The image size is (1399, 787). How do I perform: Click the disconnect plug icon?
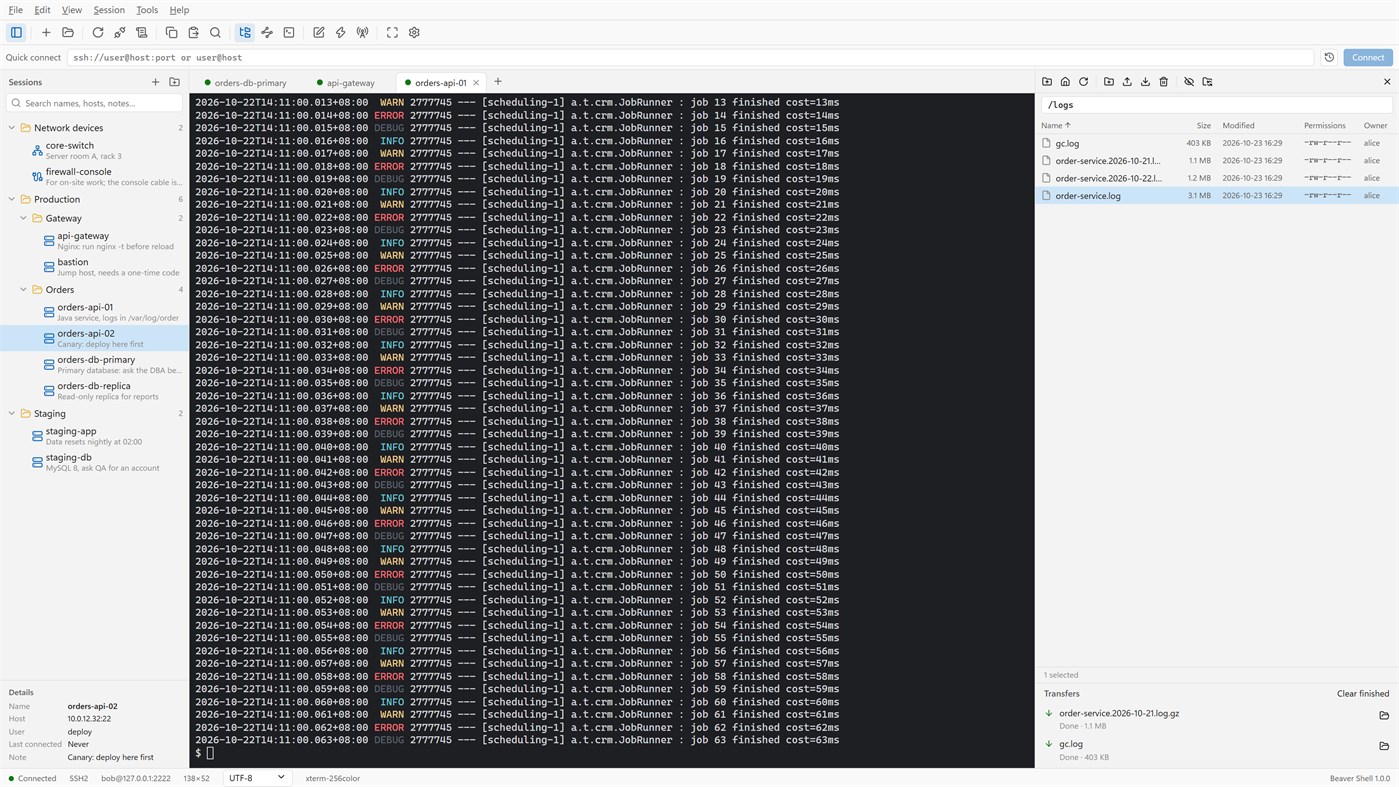click(120, 33)
